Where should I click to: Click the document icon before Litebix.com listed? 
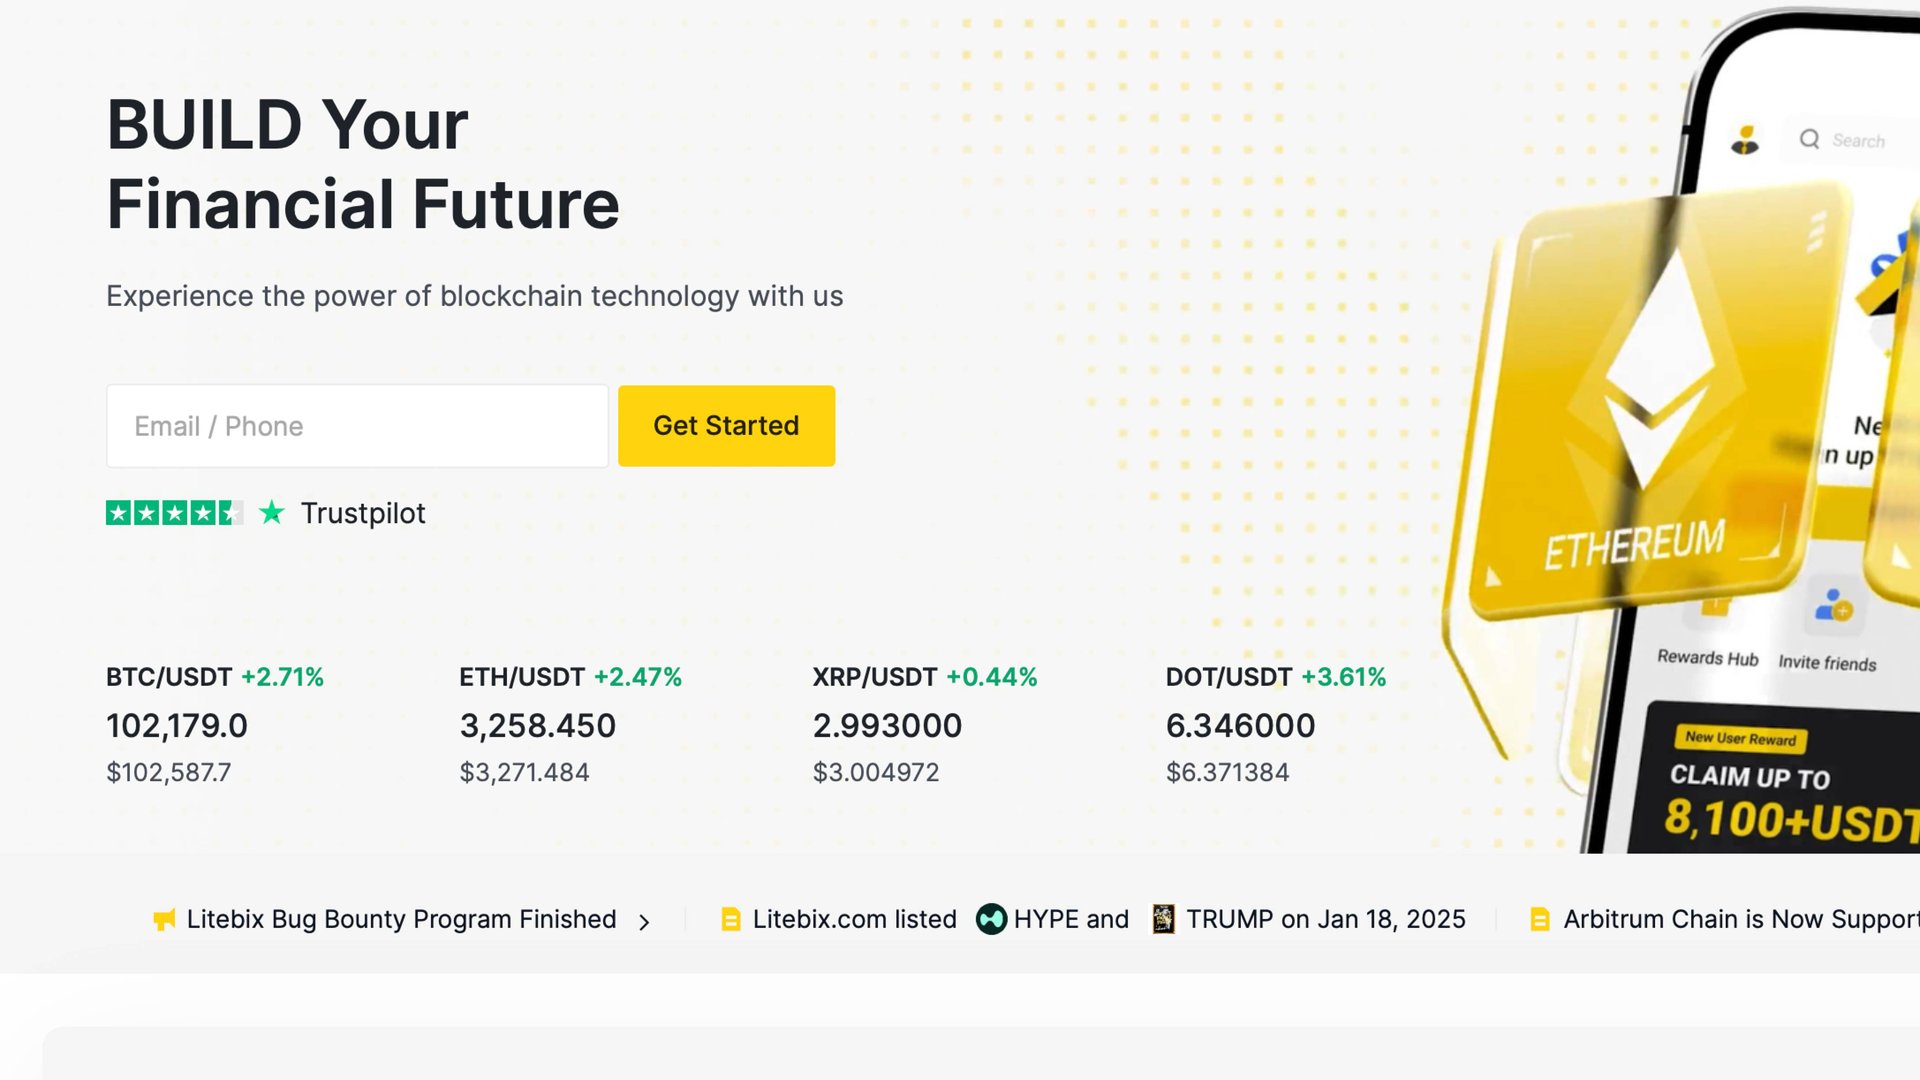point(731,919)
